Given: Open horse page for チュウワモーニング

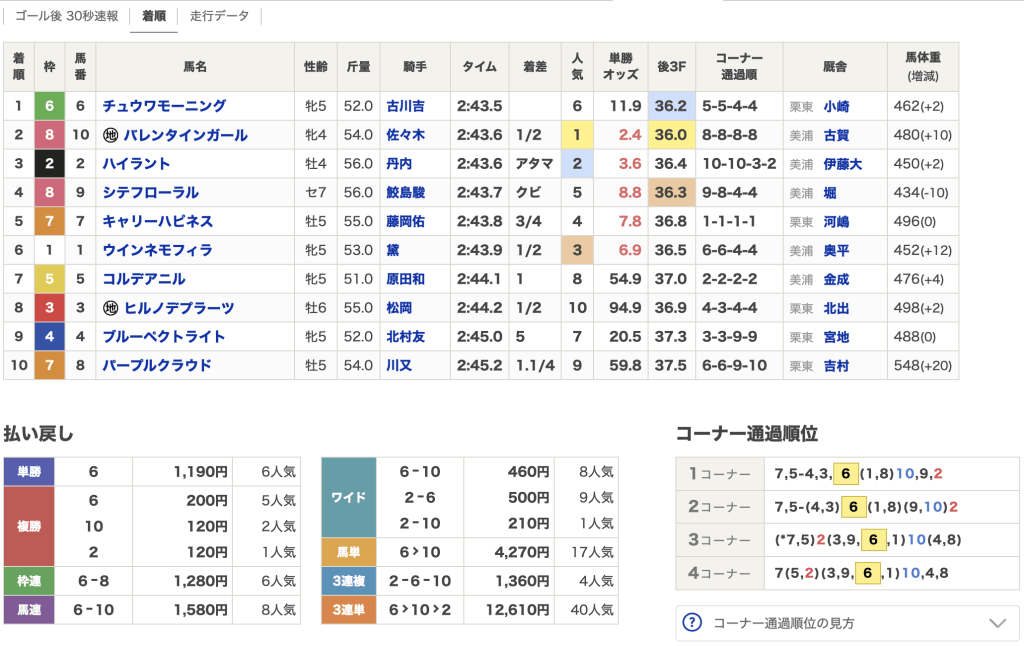Looking at the screenshot, I should point(165,106).
